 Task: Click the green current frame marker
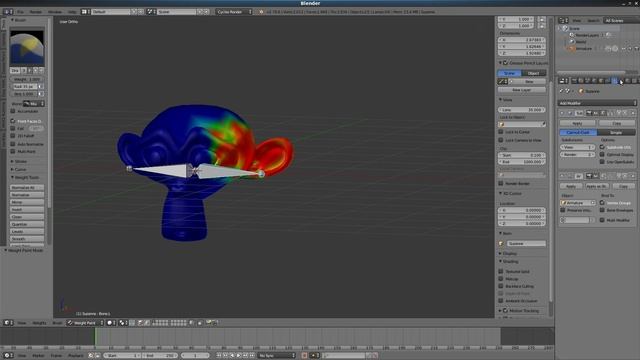coord(95,337)
